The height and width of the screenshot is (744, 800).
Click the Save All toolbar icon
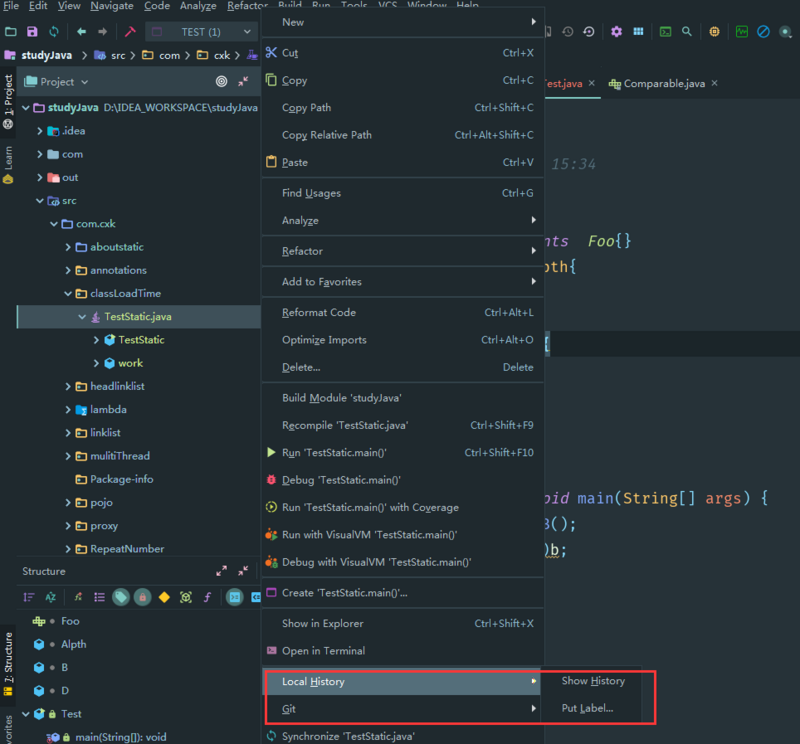32,32
